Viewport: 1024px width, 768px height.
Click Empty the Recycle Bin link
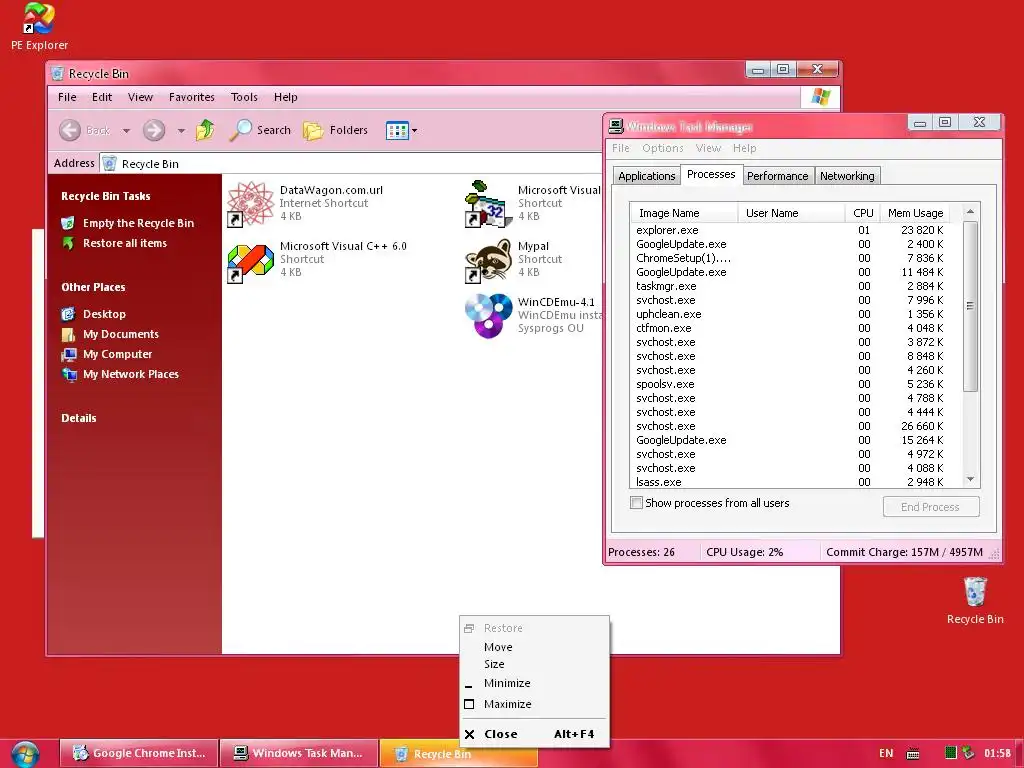pyautogui.click(x=138, y=223)
